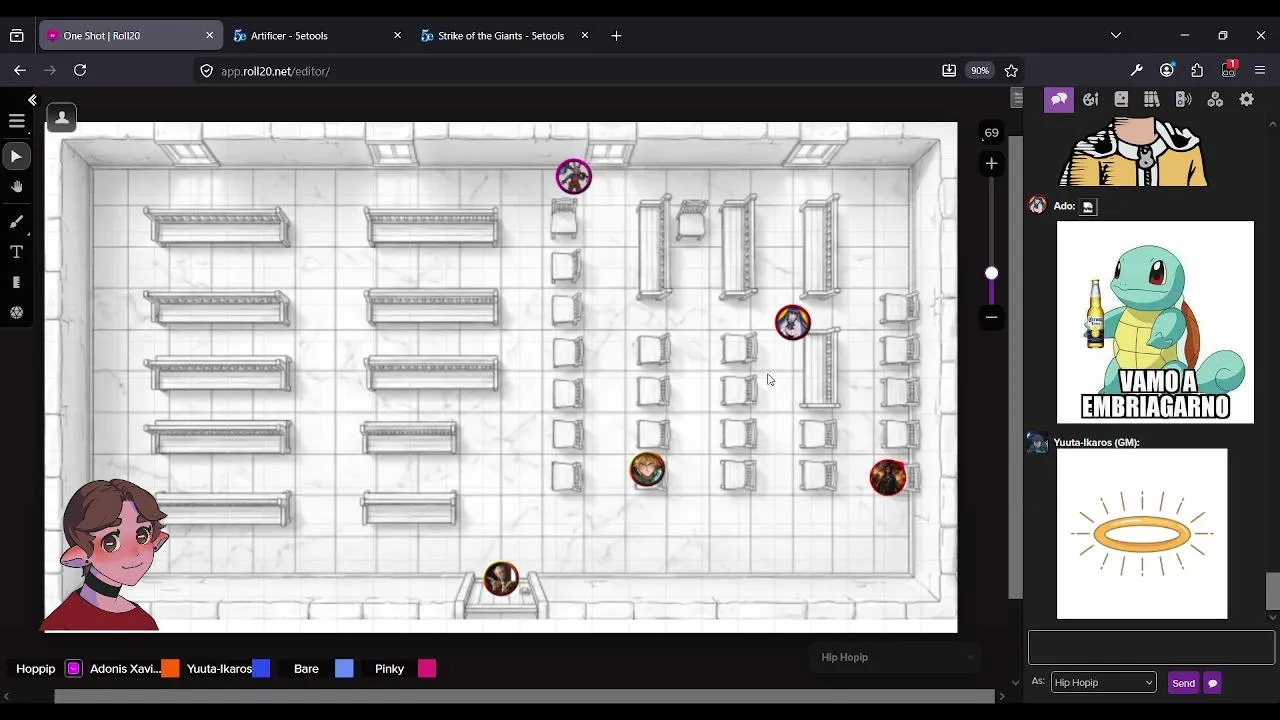Open My Settings gear tab
Viewport: 1280px width, 720px height.
1246,99
